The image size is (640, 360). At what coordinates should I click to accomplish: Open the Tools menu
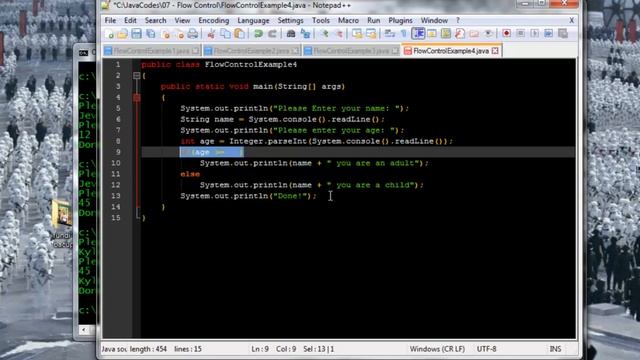pyautogui.click(x=321, y=20)
